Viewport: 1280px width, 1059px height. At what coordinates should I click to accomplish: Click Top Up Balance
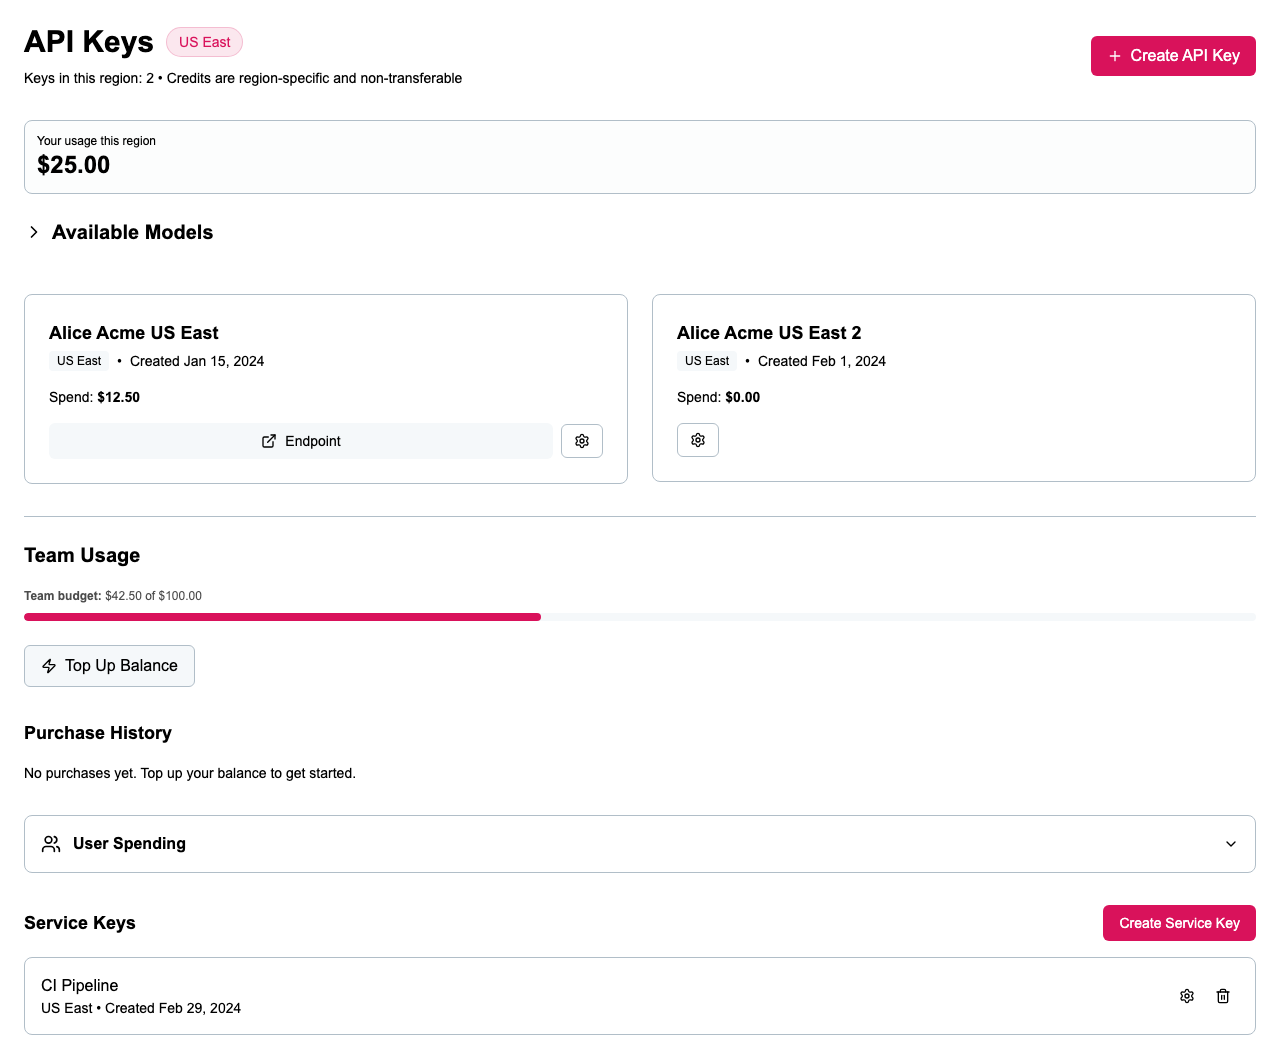tap(109, 666)
